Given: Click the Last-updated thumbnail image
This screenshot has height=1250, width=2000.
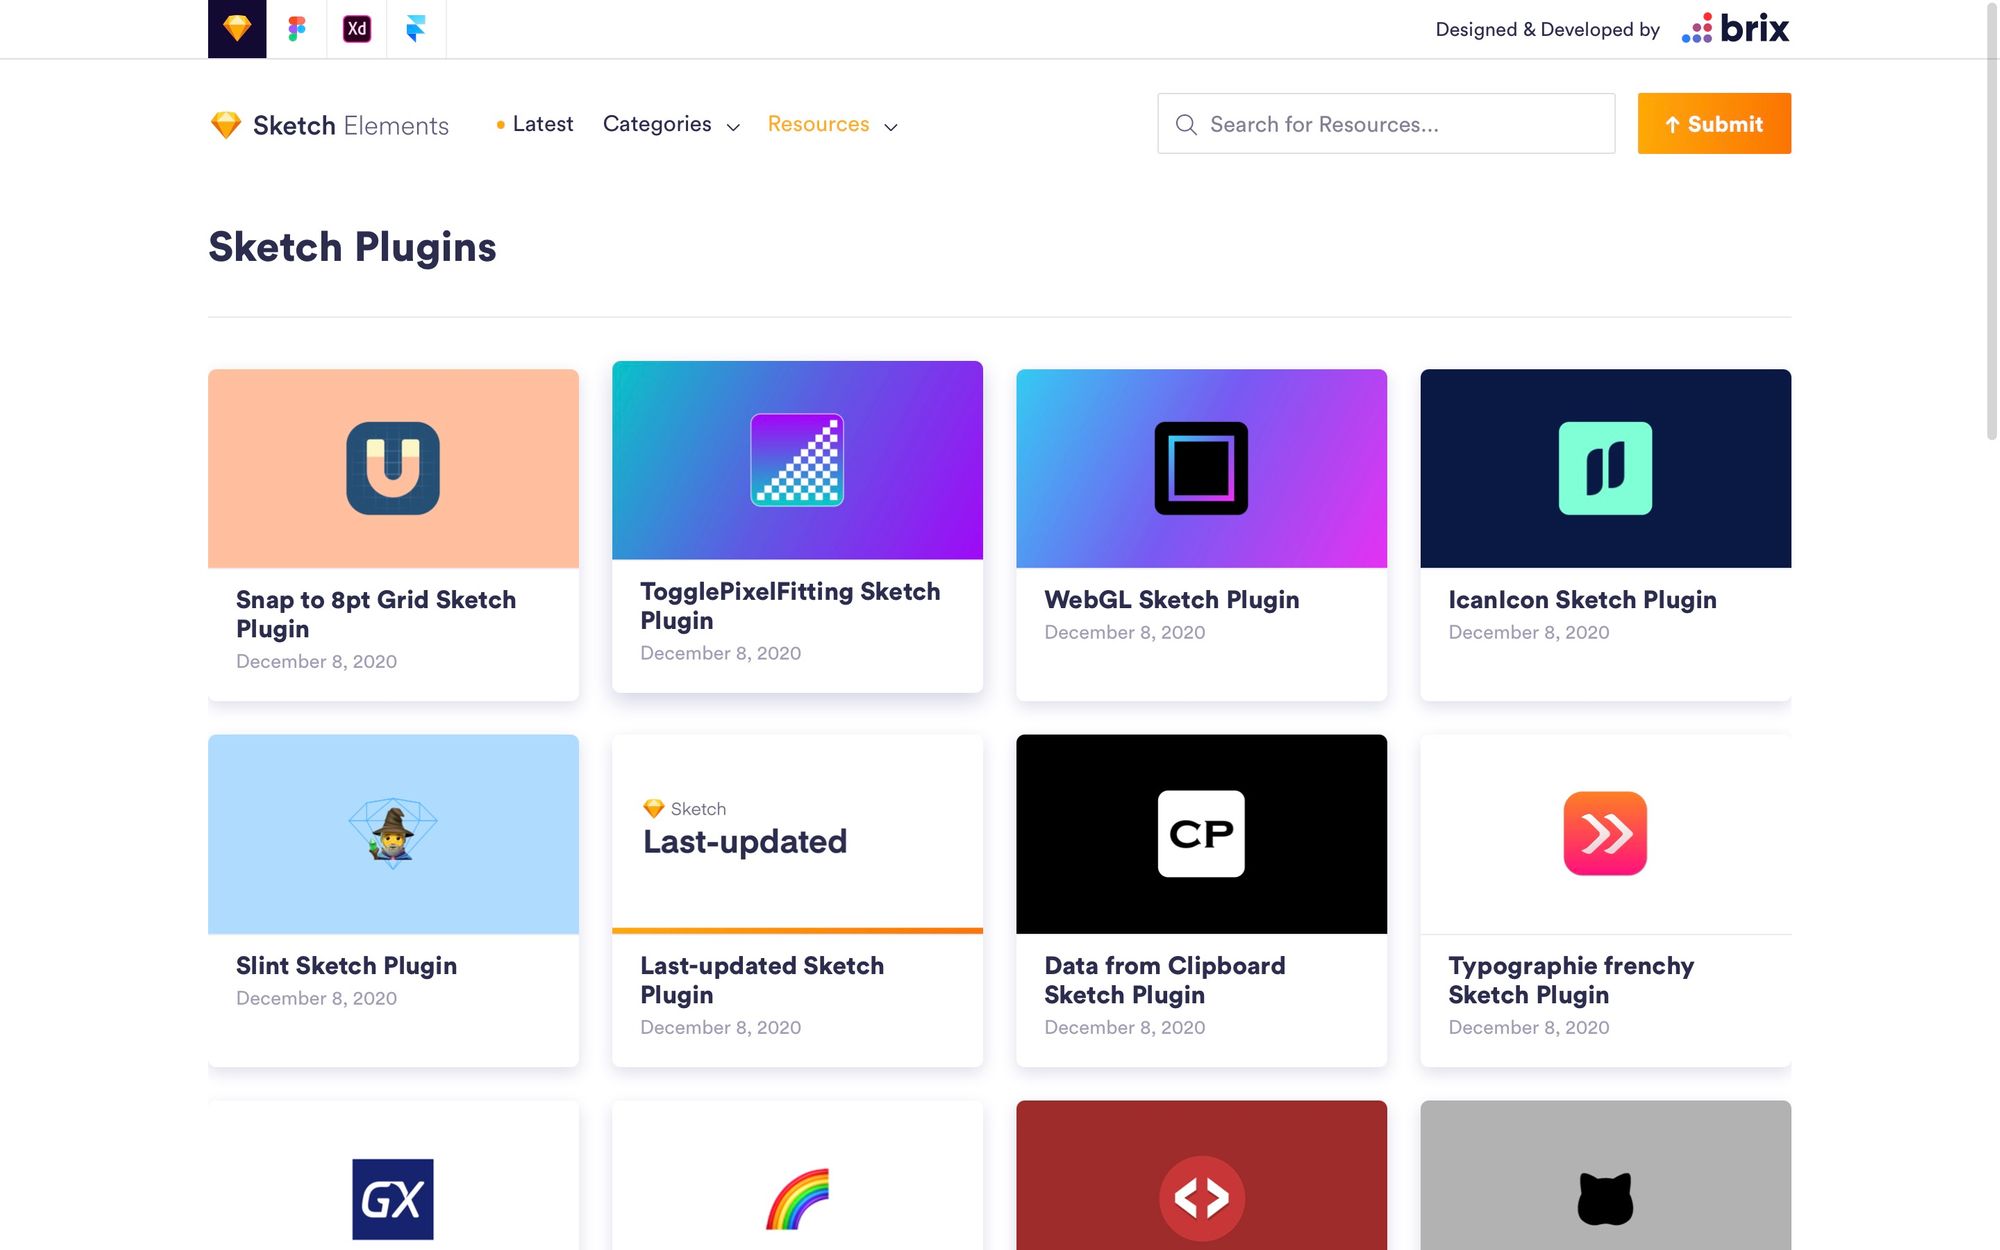Looking at the screenshot, I should point(797,834).
